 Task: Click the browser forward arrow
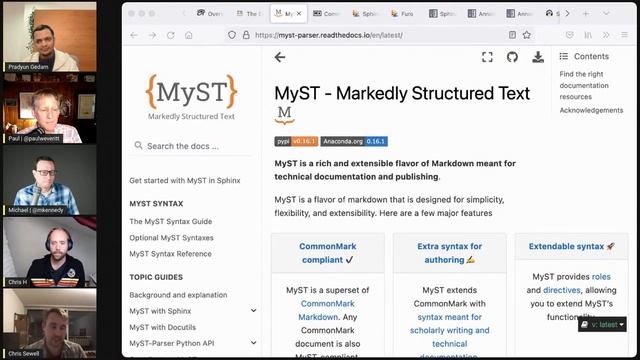click(152, 35)
